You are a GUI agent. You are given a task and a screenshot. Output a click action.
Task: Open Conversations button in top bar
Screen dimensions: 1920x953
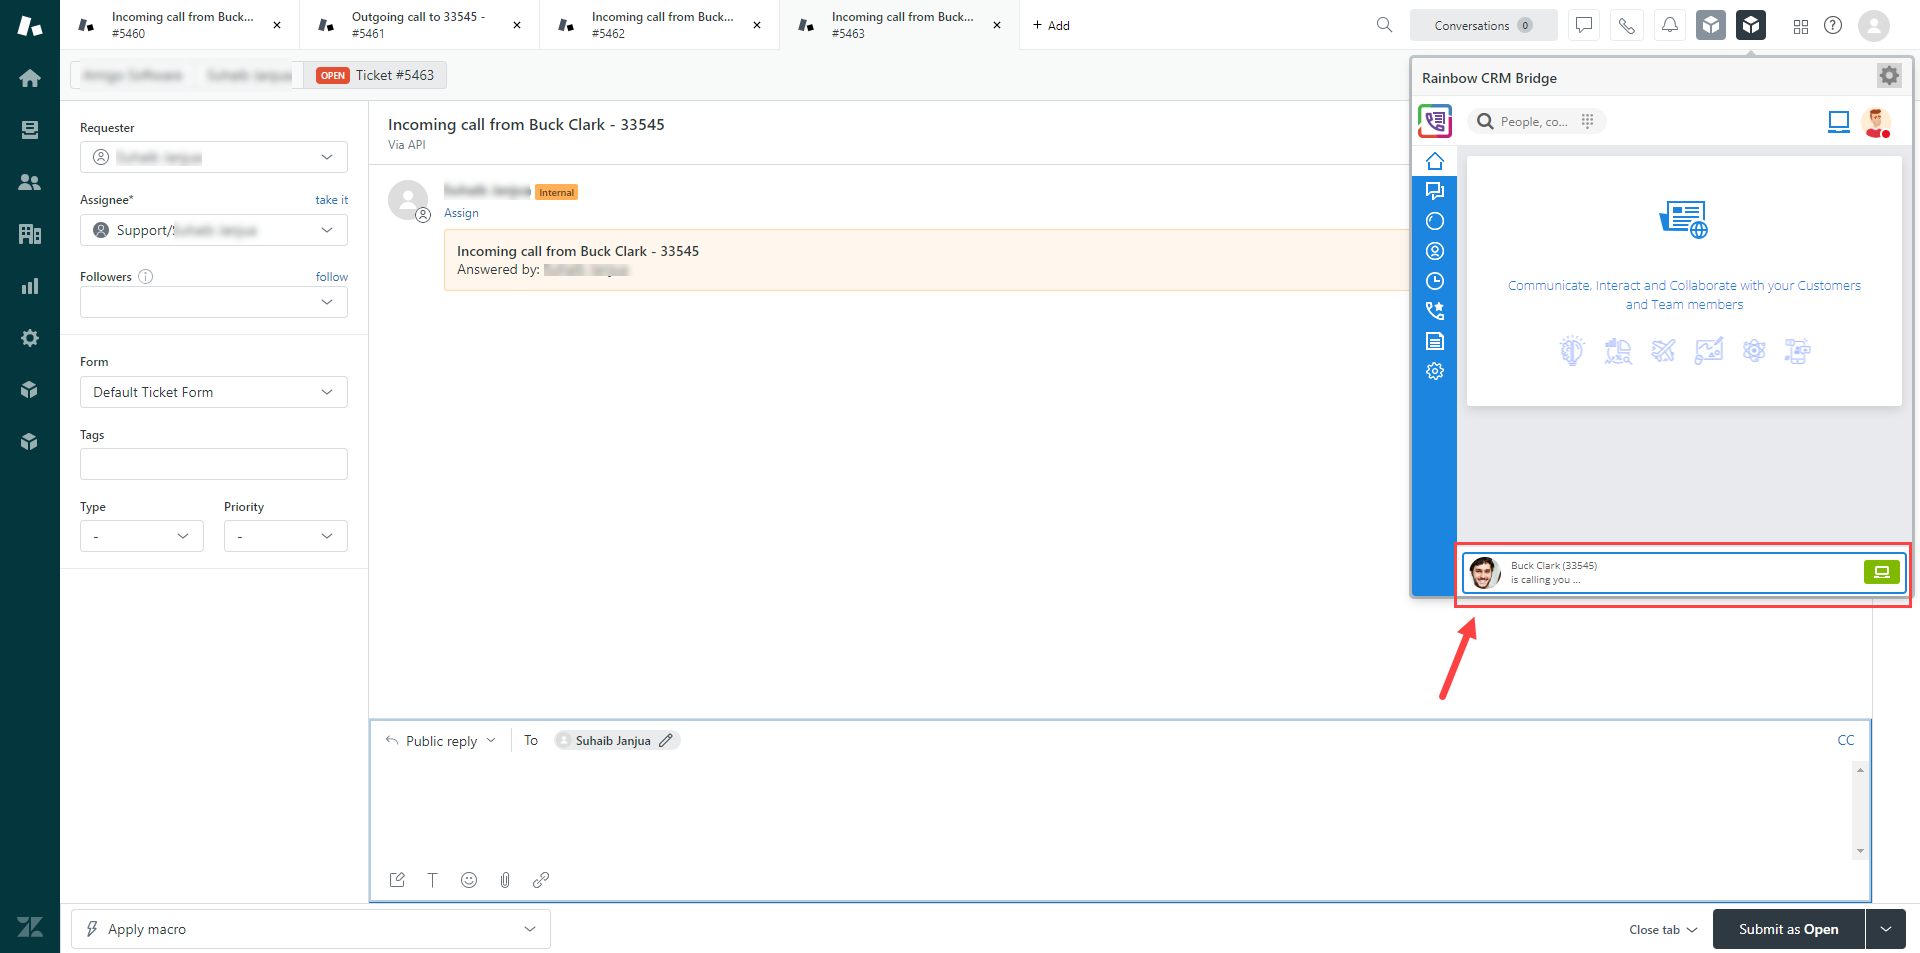1484,25
